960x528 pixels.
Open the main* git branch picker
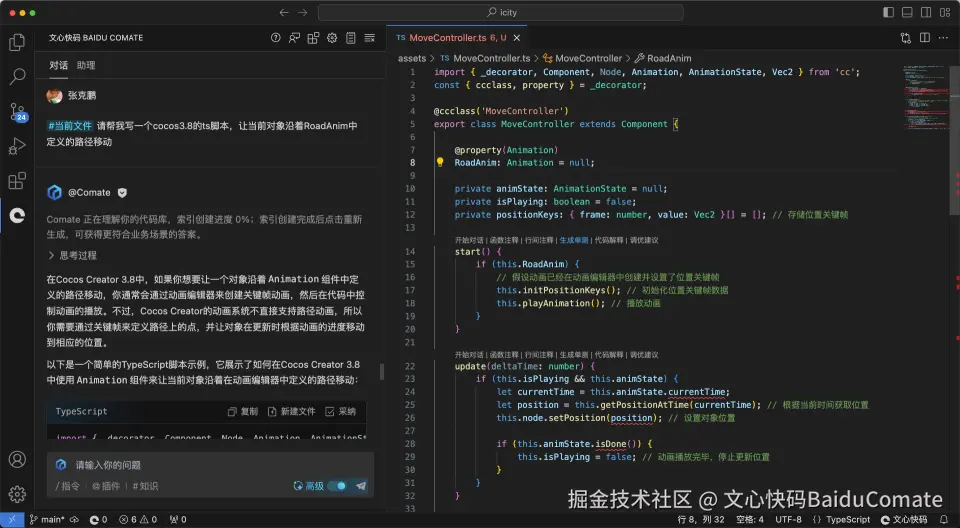(48, 519)
